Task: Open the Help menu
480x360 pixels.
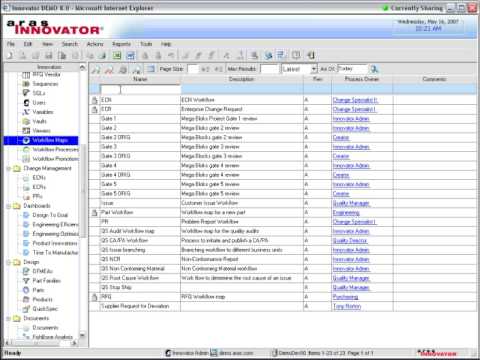Action: tap(166, 44)
